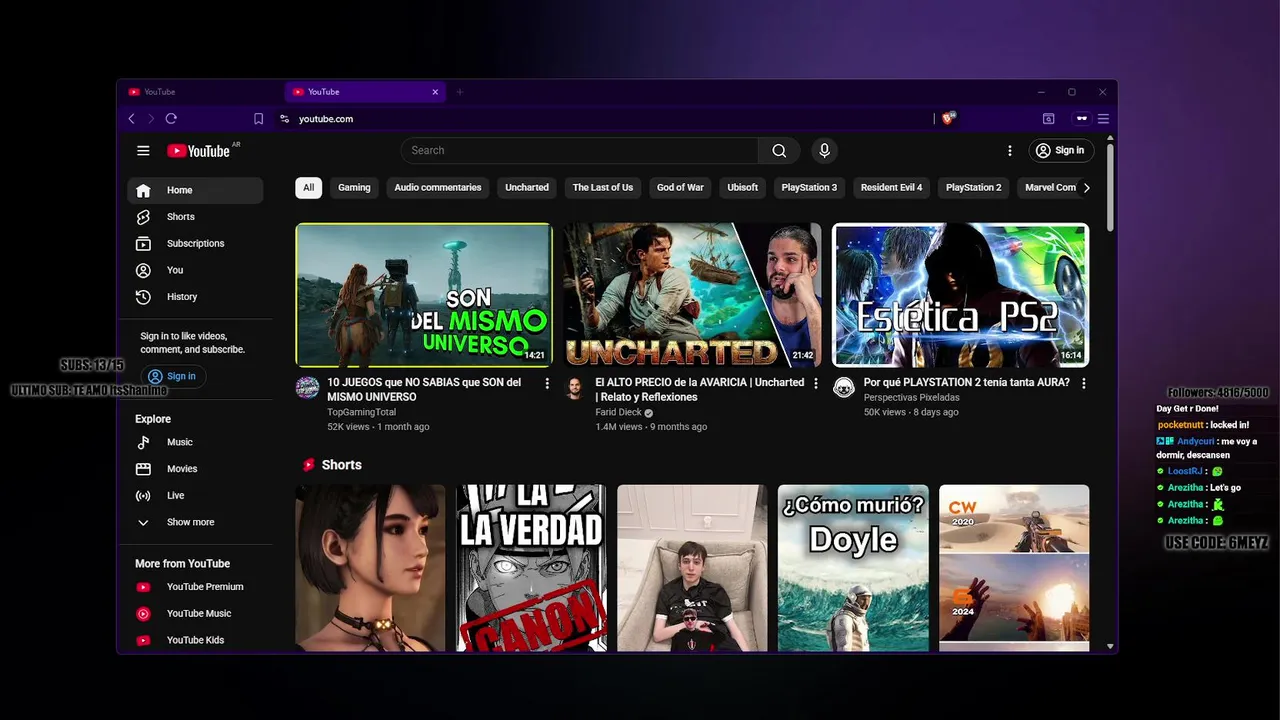Open YouTube Music link

195,614
